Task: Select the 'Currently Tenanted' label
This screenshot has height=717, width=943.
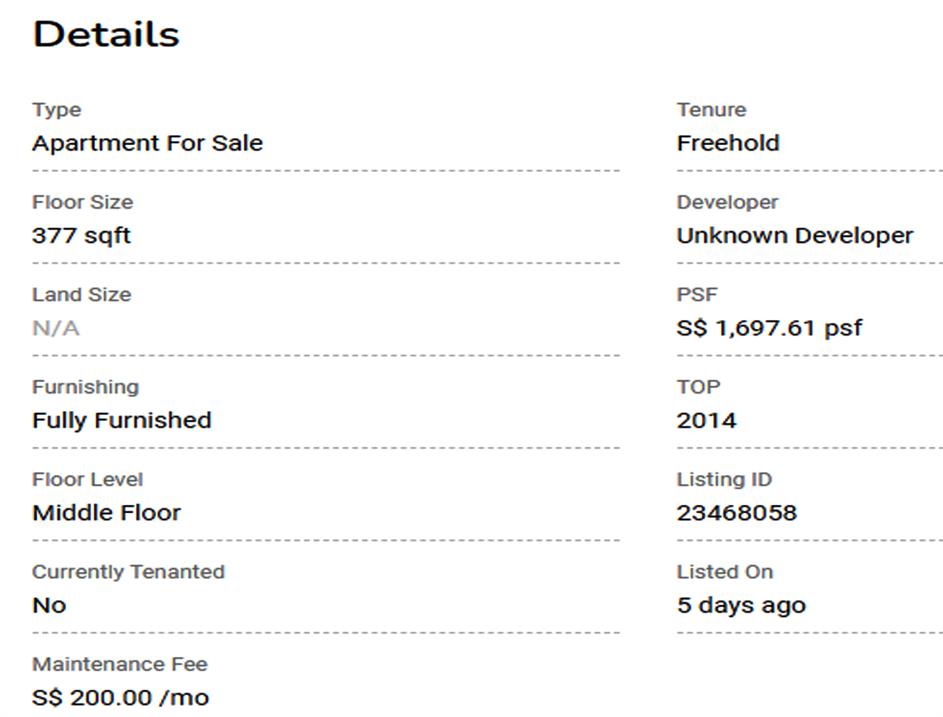Action: point(128,572)
